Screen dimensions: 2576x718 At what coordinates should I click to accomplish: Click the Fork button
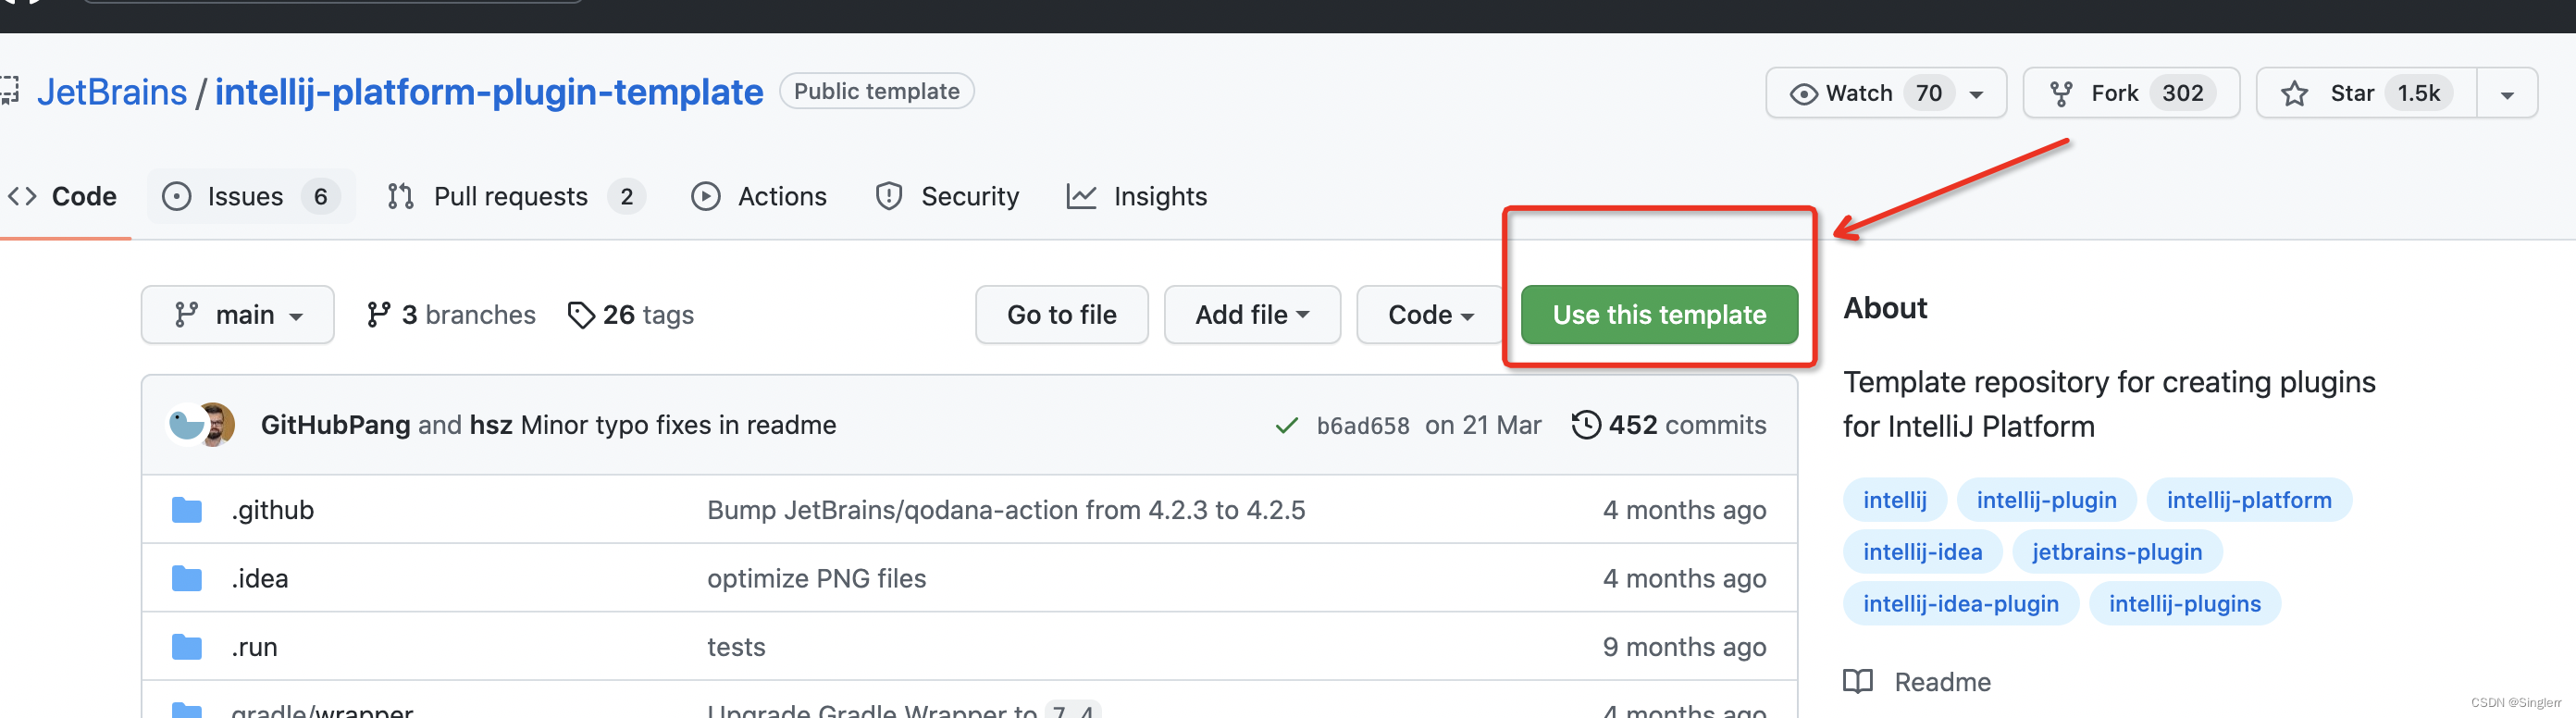[2131, 93]
